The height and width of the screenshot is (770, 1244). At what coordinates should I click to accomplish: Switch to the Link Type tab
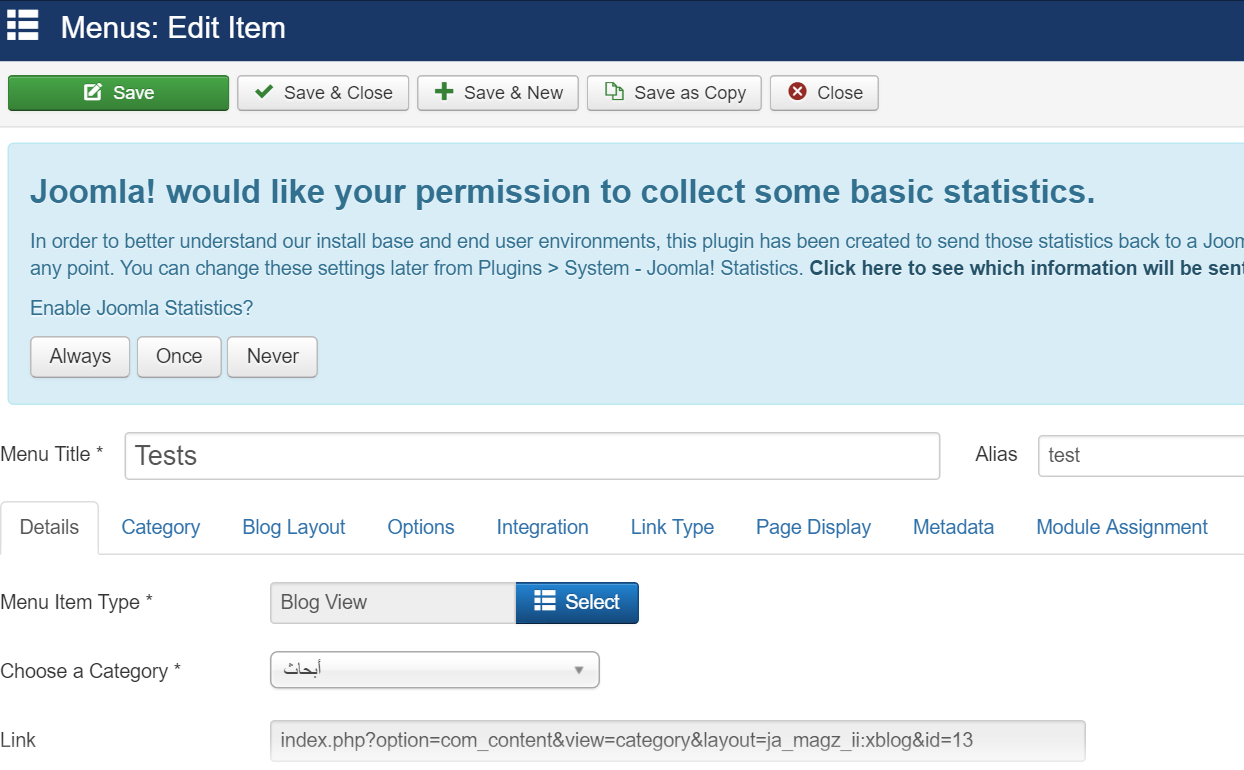672,527
